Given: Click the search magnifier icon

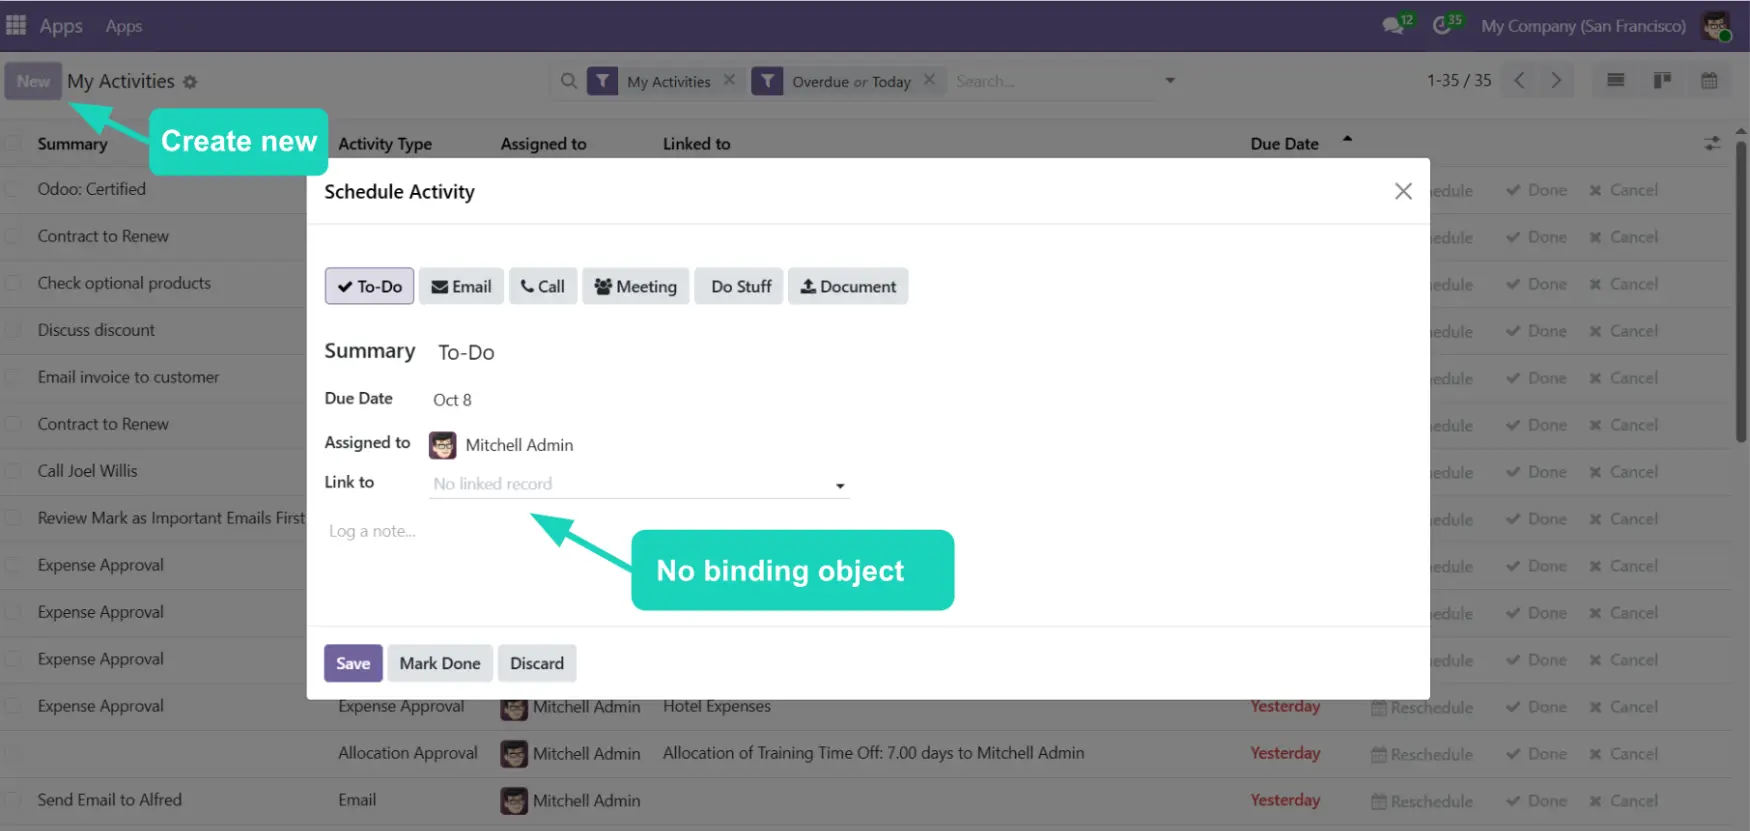Looking at the screenshot, I should point(568,81).
